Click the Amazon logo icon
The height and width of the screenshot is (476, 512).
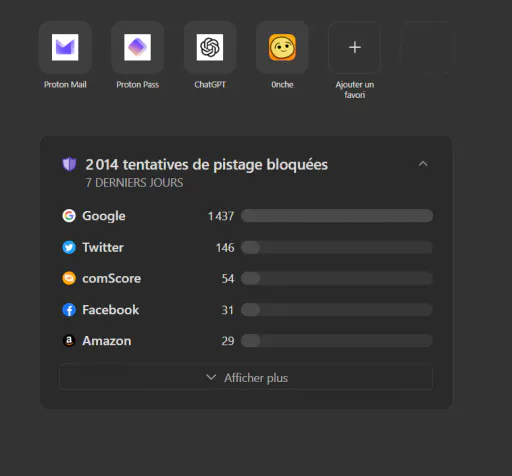pyautogui.click(x=69, y=341)
